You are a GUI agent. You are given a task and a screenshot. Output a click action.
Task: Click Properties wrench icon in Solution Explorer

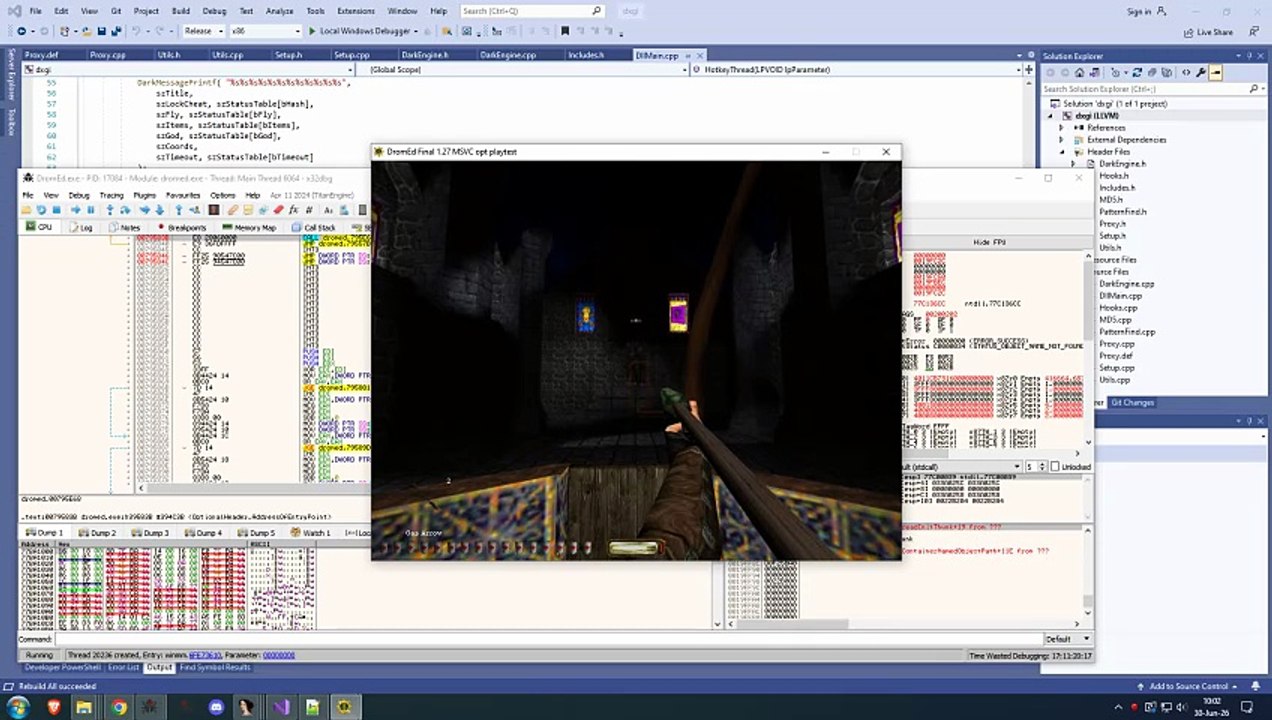pyautogui.click(x=1201, y=73)
